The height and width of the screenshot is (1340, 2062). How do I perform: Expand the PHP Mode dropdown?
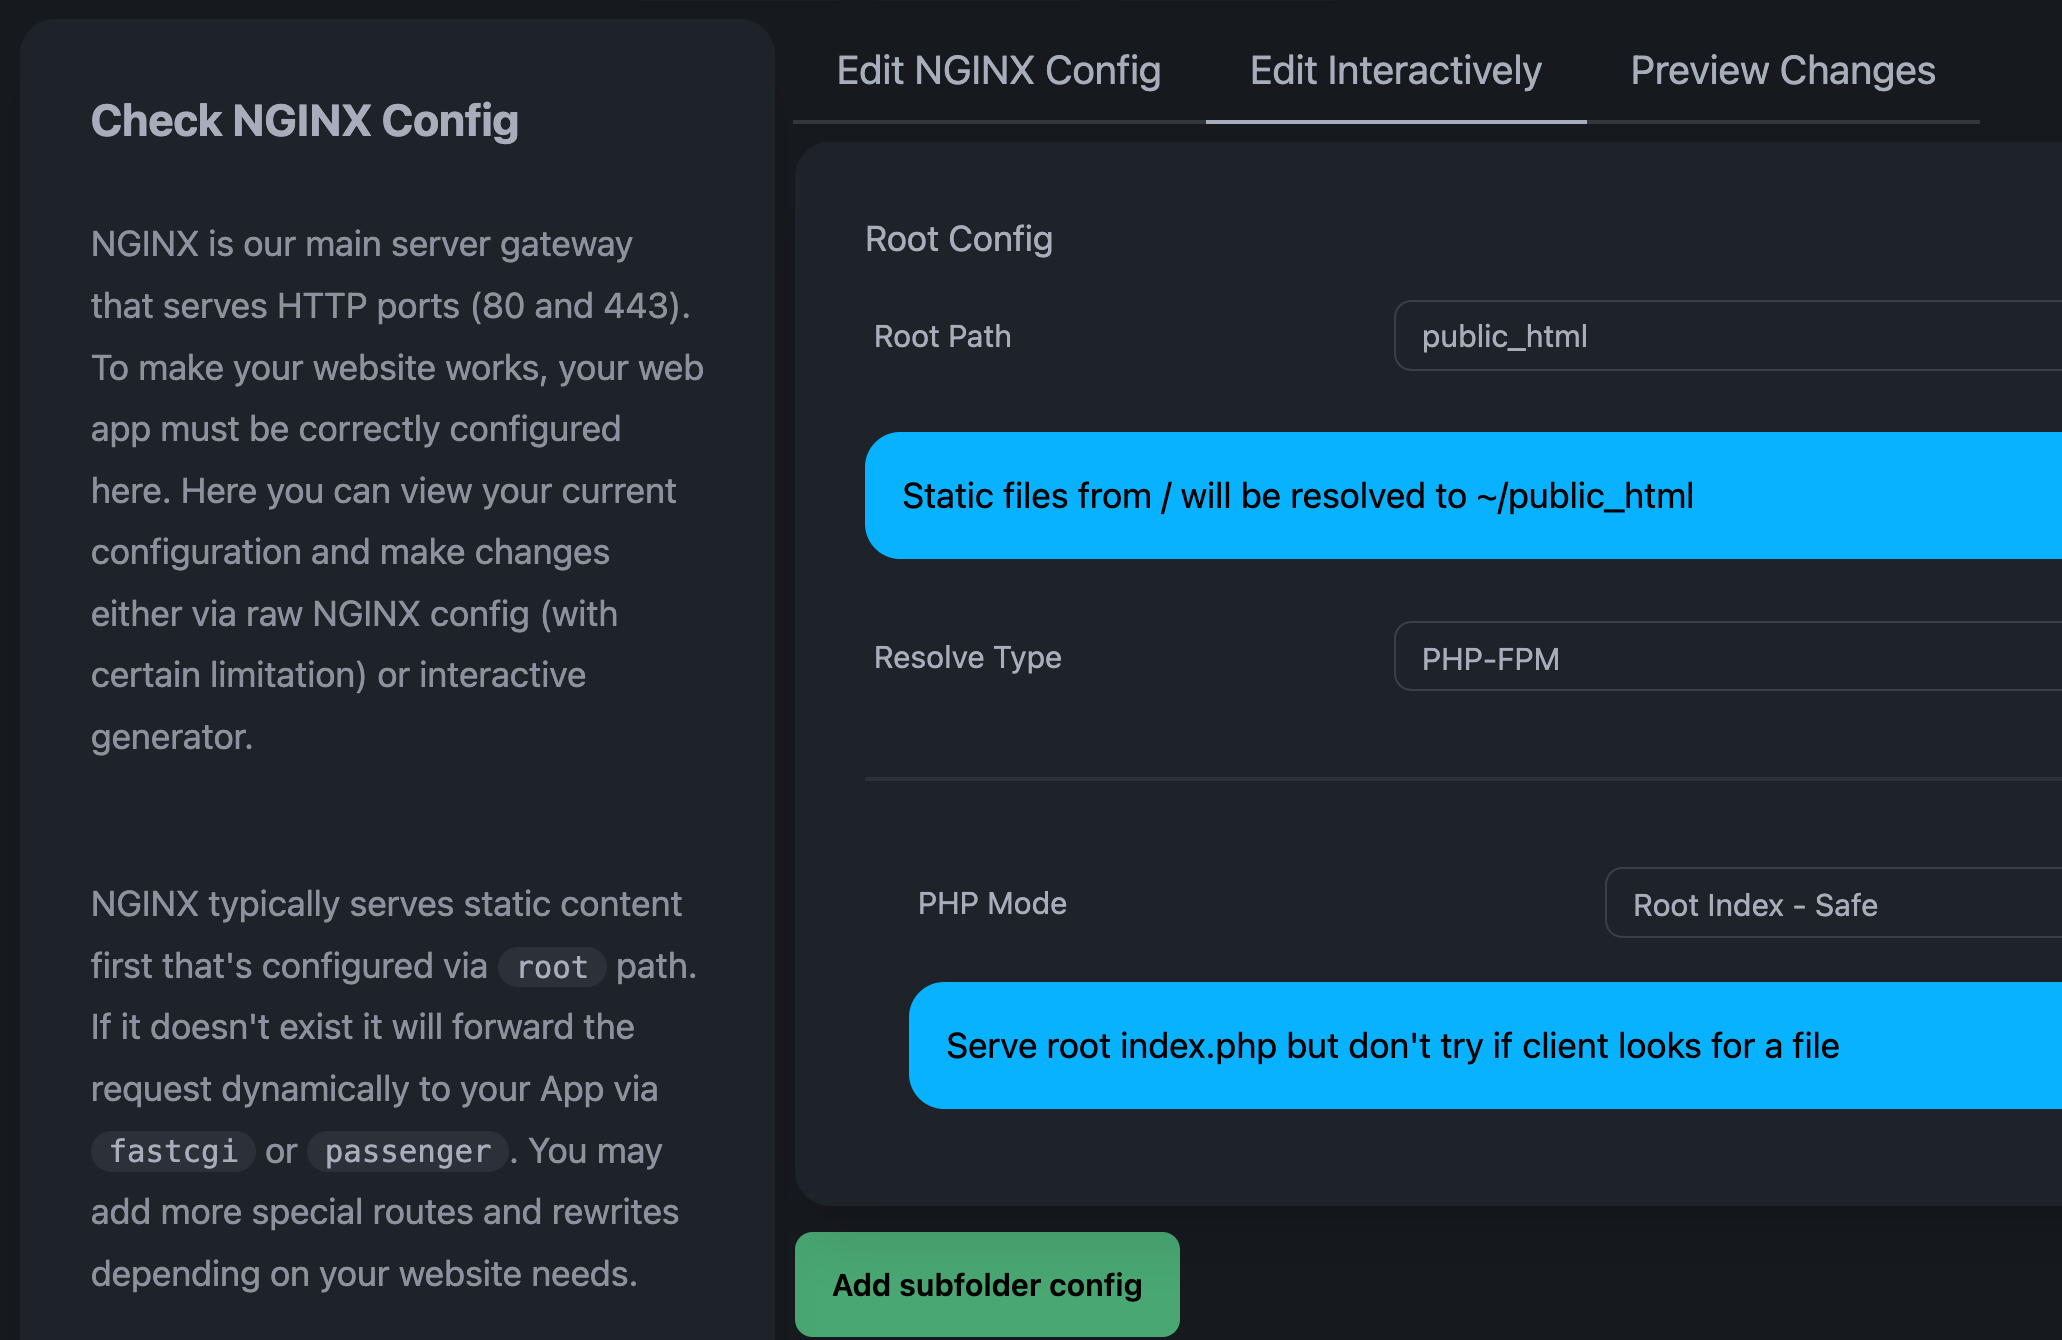click(1832, 904)
